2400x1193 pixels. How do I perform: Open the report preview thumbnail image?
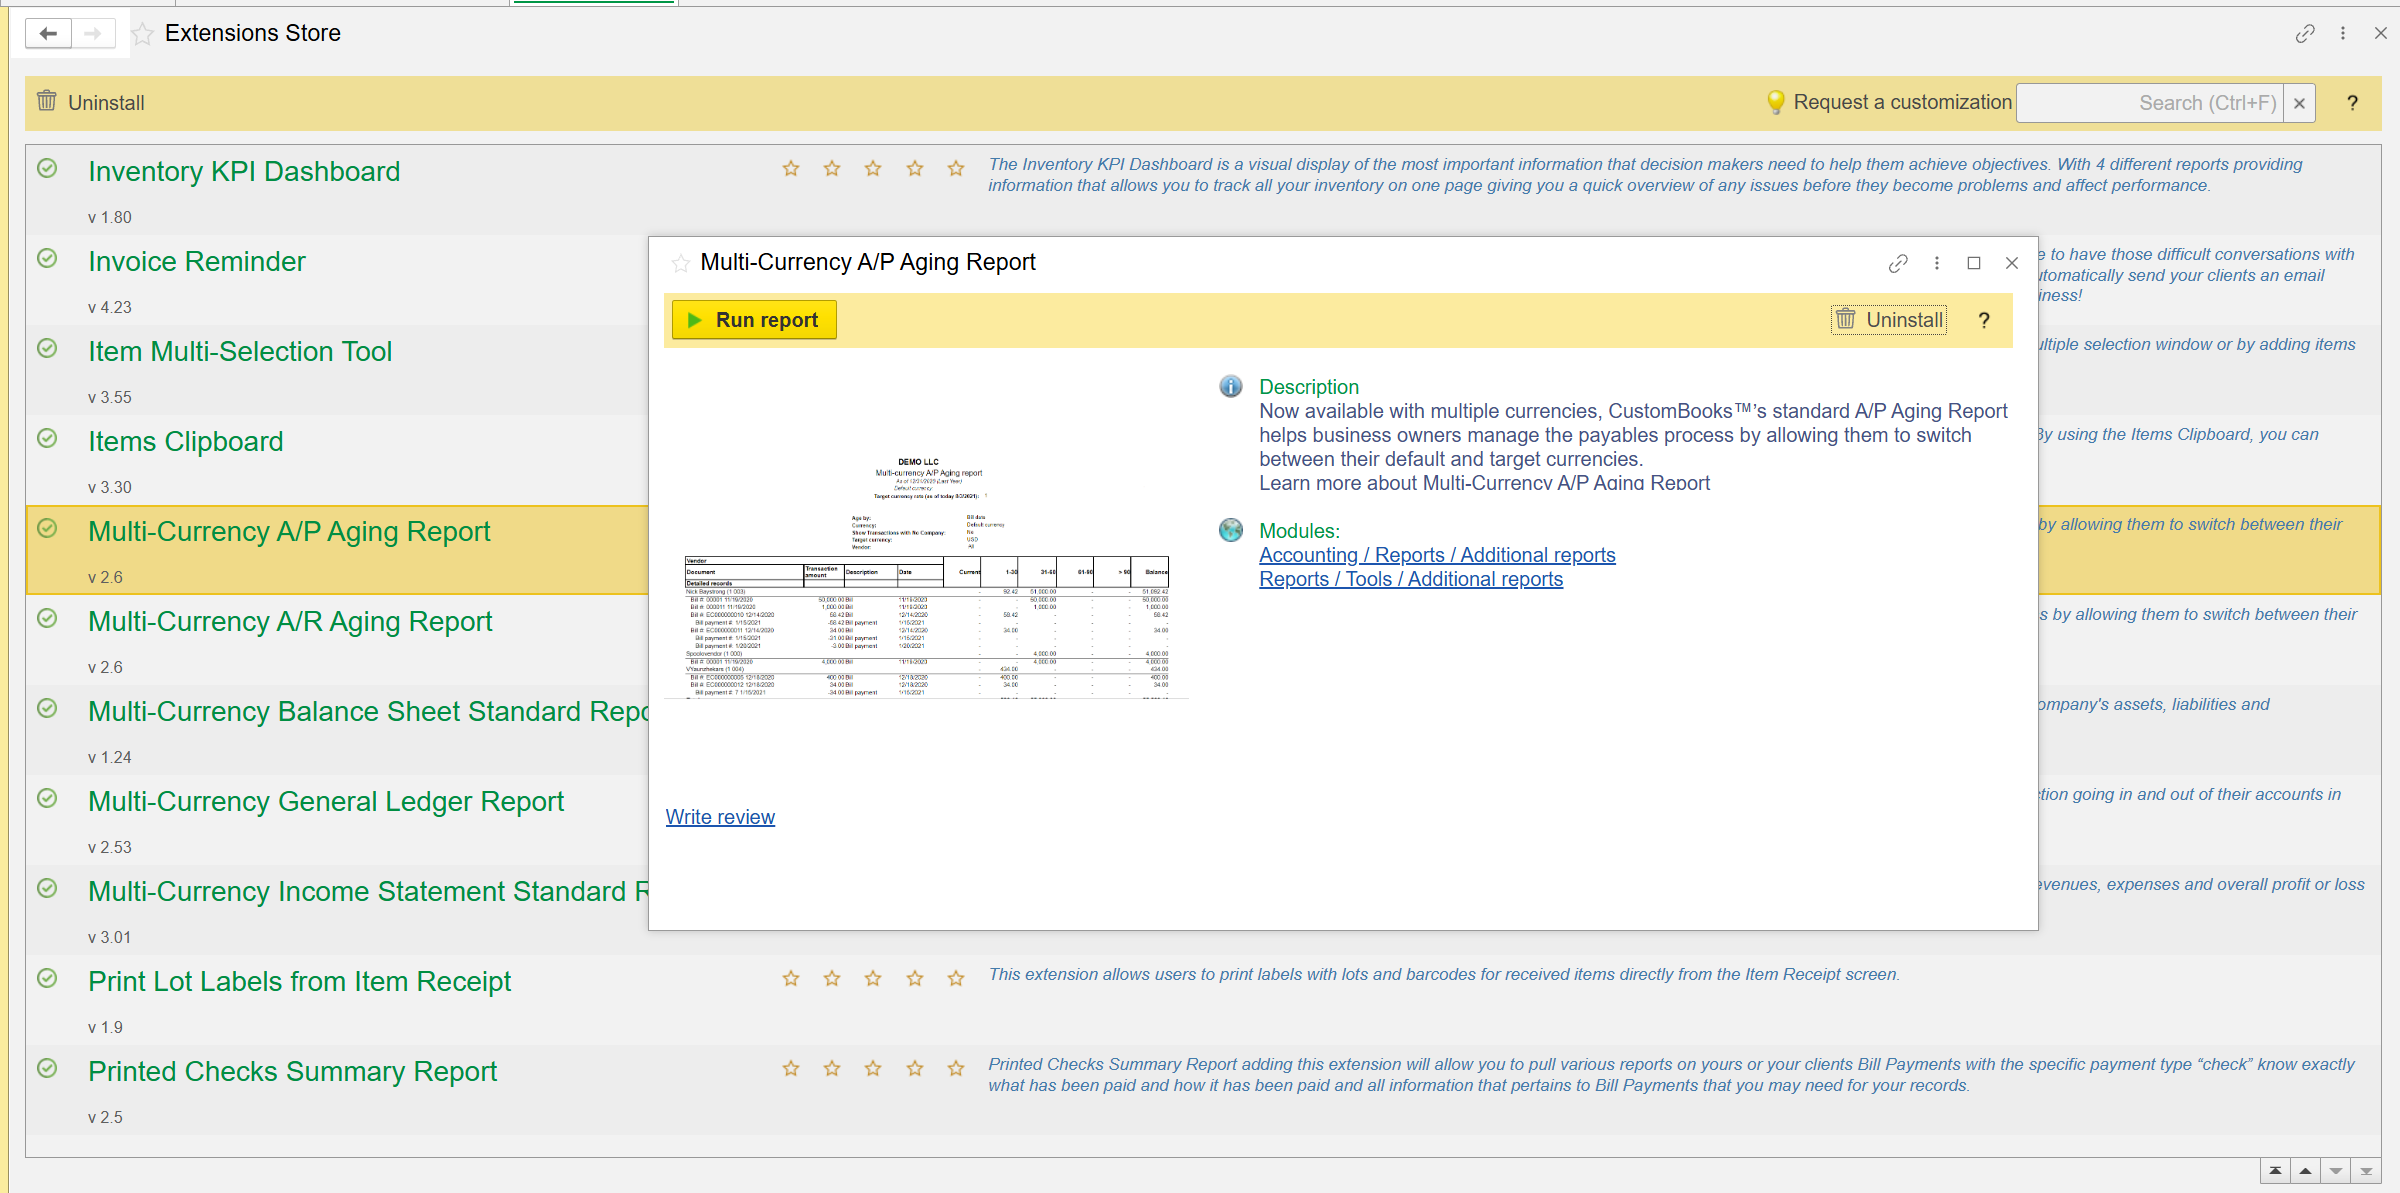pyautogui.click(x=926, y=577)
